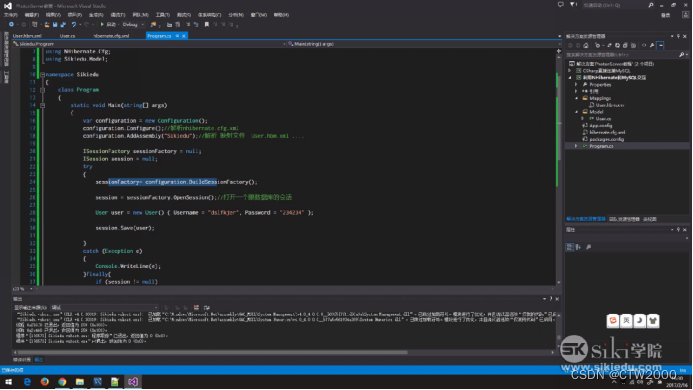The image size is (693, 390).
Task: Collapse the class Program code block
Action: coord(42,90)
